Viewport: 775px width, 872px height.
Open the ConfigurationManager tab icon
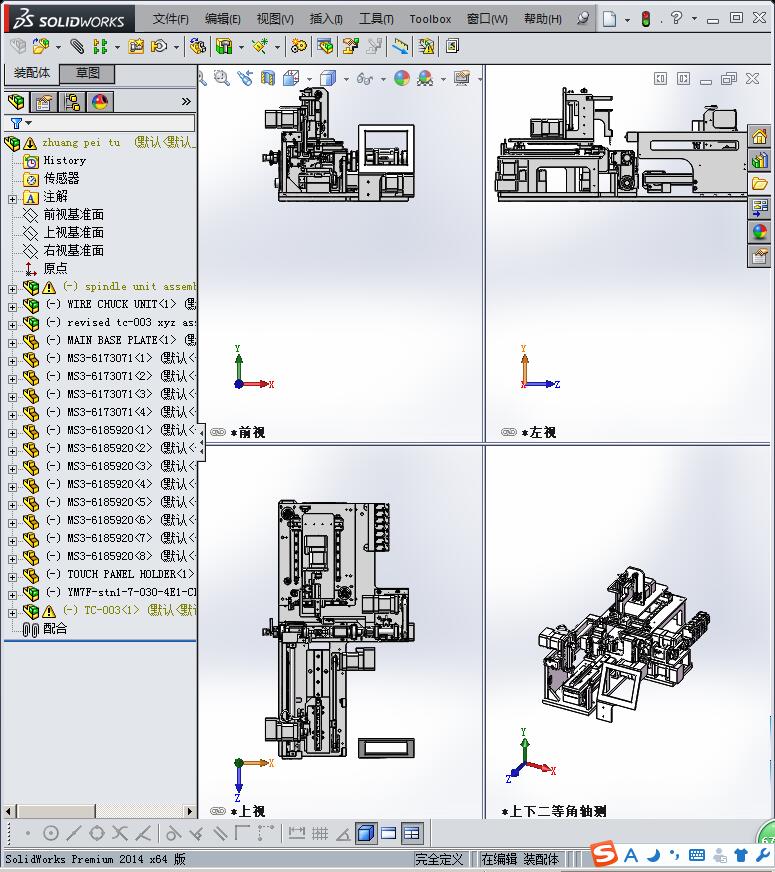(x=72, y=102)
